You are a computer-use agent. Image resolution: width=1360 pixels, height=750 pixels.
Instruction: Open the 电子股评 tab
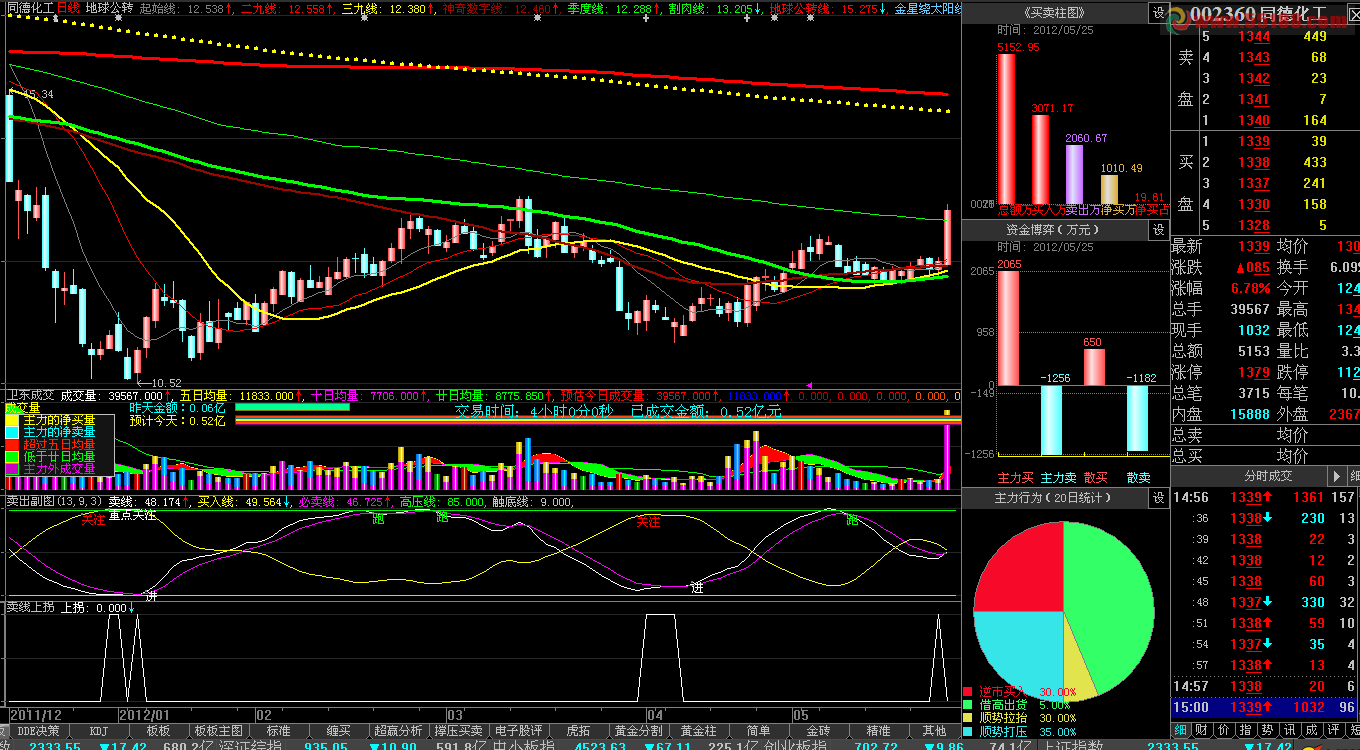coord(518,730)
